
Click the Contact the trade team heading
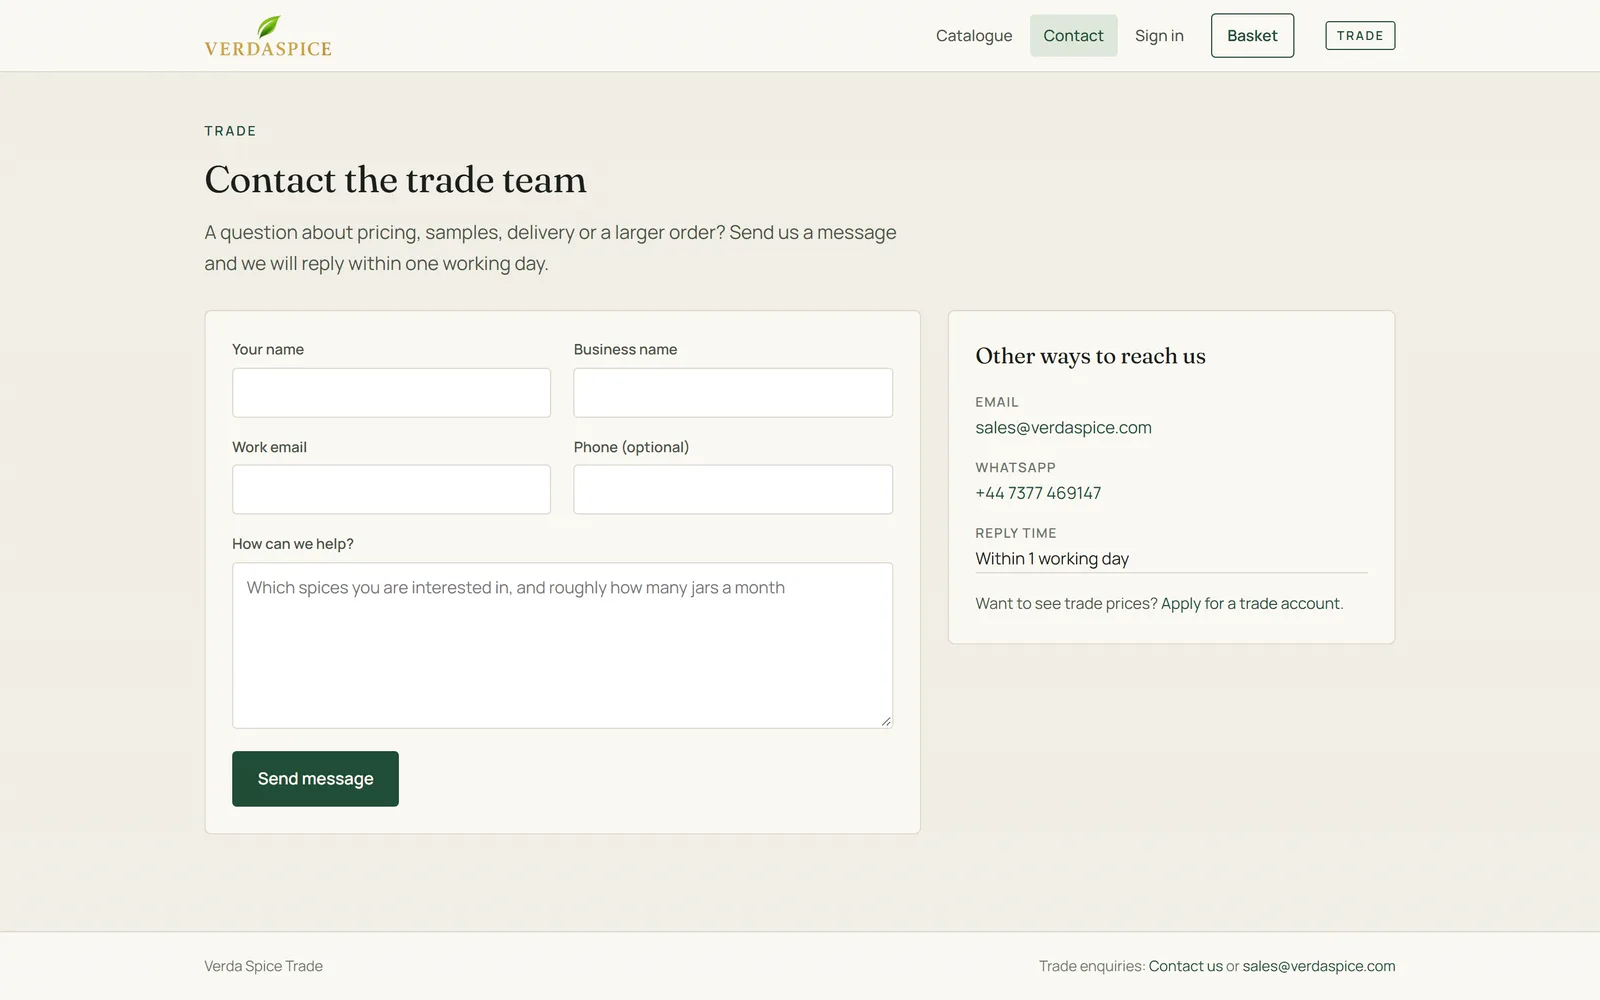pos(395,180)
